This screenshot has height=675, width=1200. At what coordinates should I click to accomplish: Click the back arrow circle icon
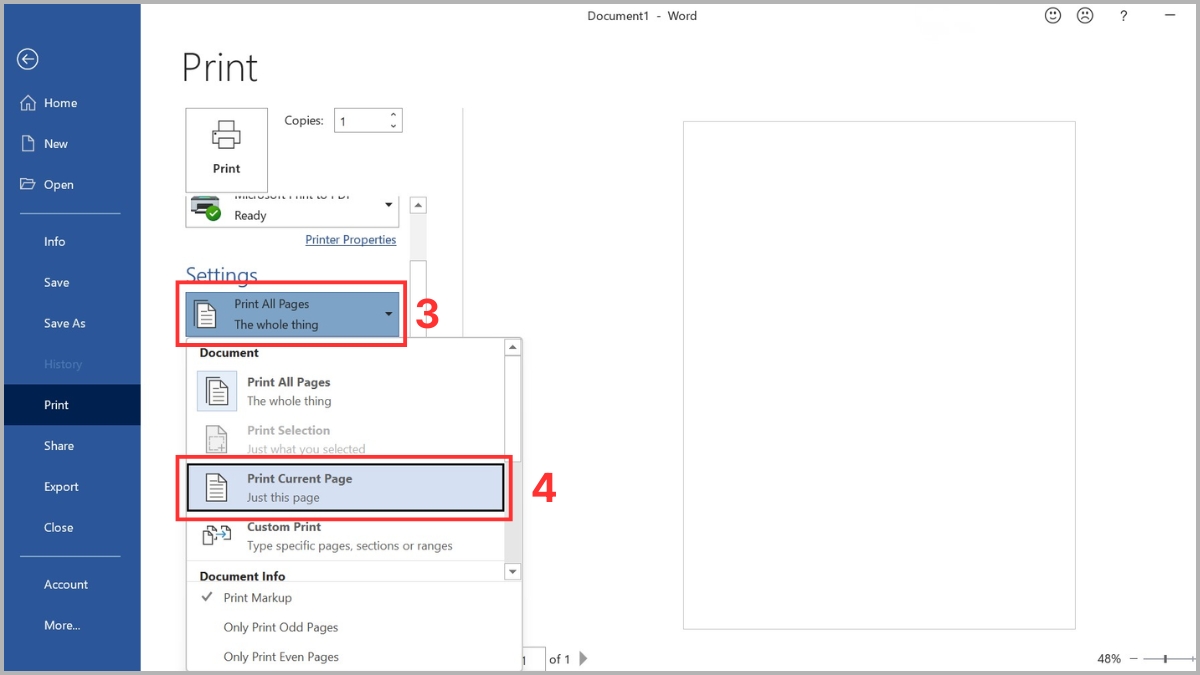[28, 59]
